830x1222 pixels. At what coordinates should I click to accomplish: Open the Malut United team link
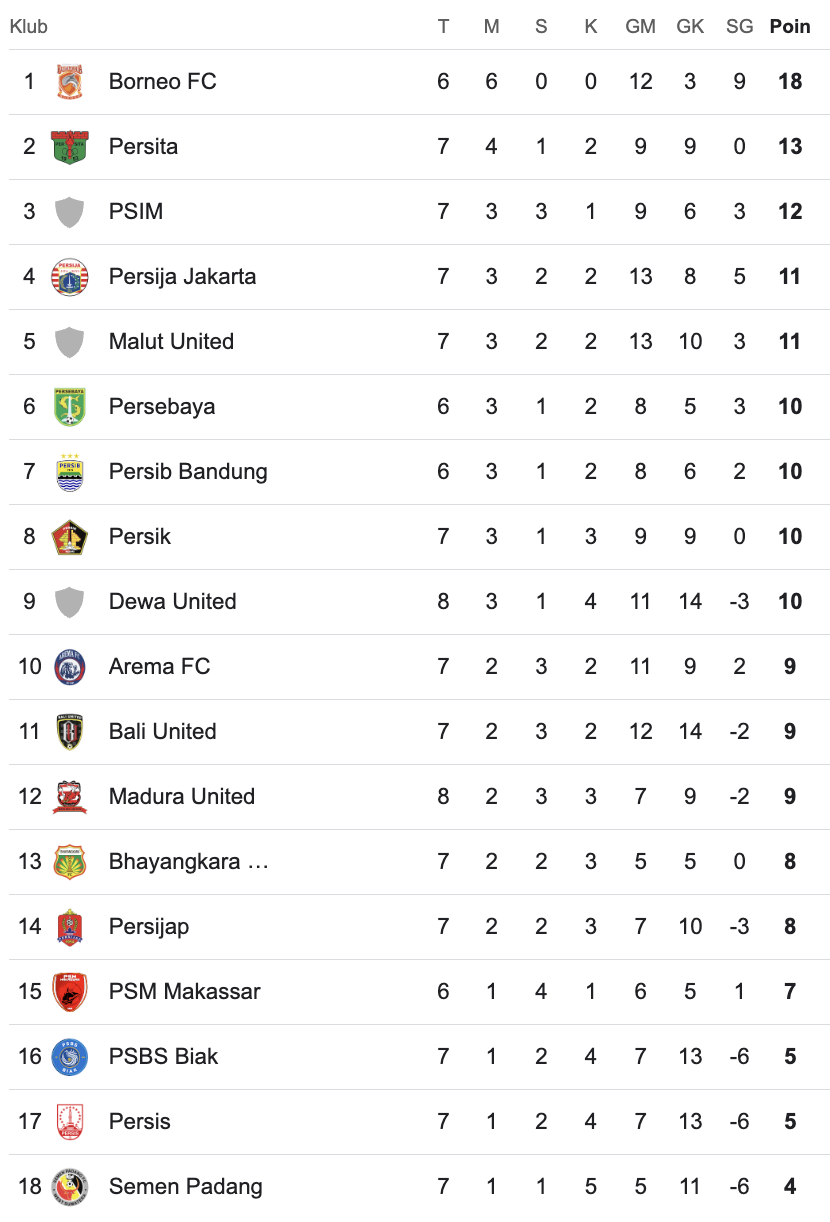click(171, 342)
